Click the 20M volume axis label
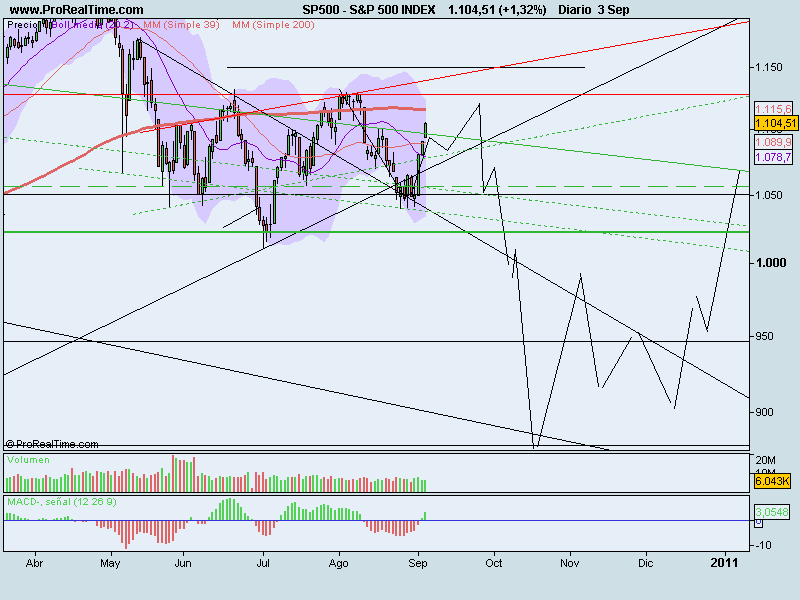 765,460
